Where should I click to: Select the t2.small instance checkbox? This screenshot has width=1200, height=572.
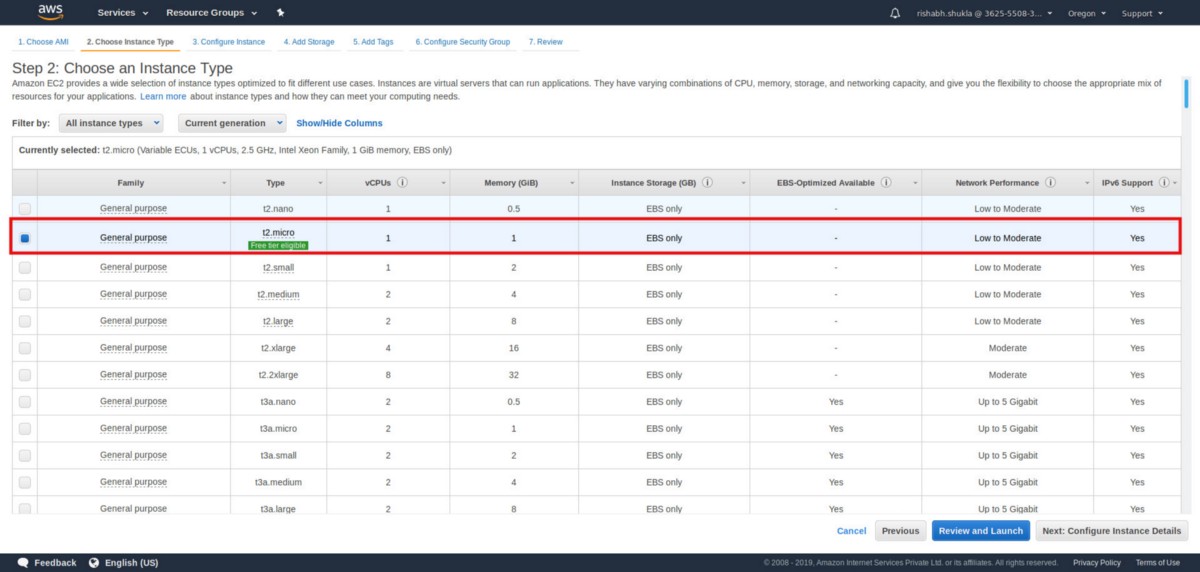[25, 268]
